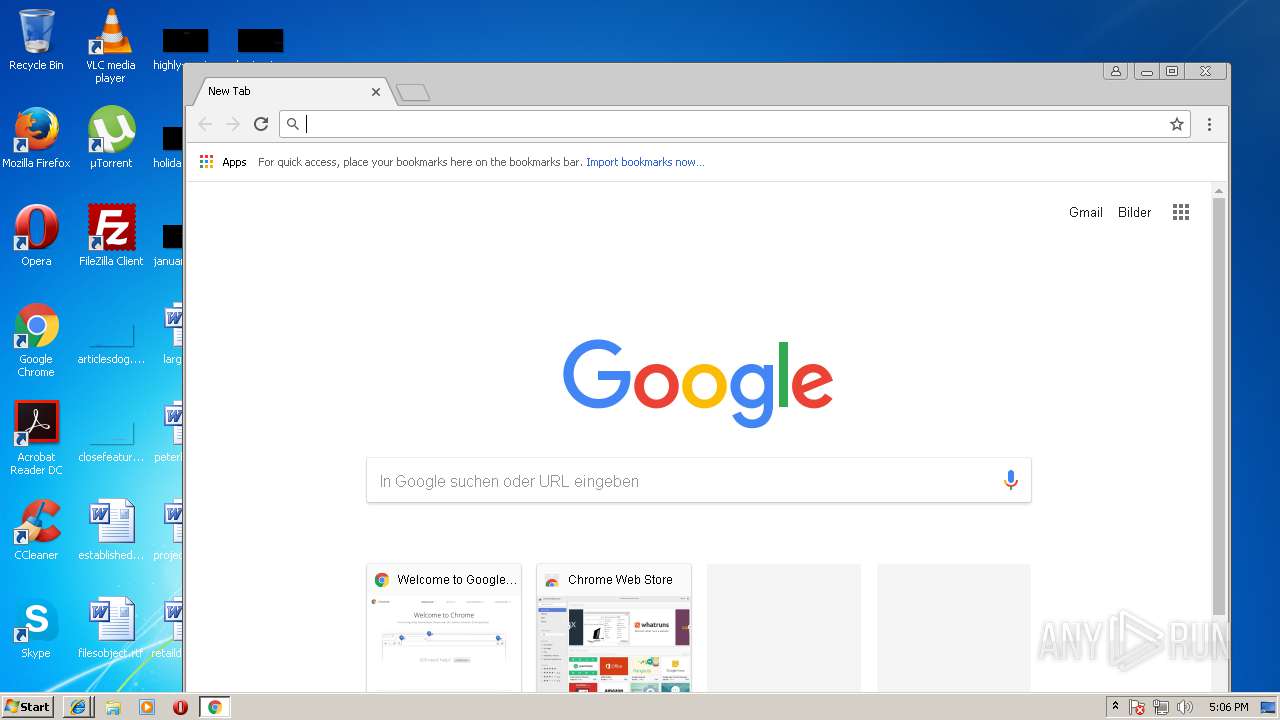The image size is (1280, 720).
Task: Click the page vertical scrollbar
Action: (x=1218, y=405)
